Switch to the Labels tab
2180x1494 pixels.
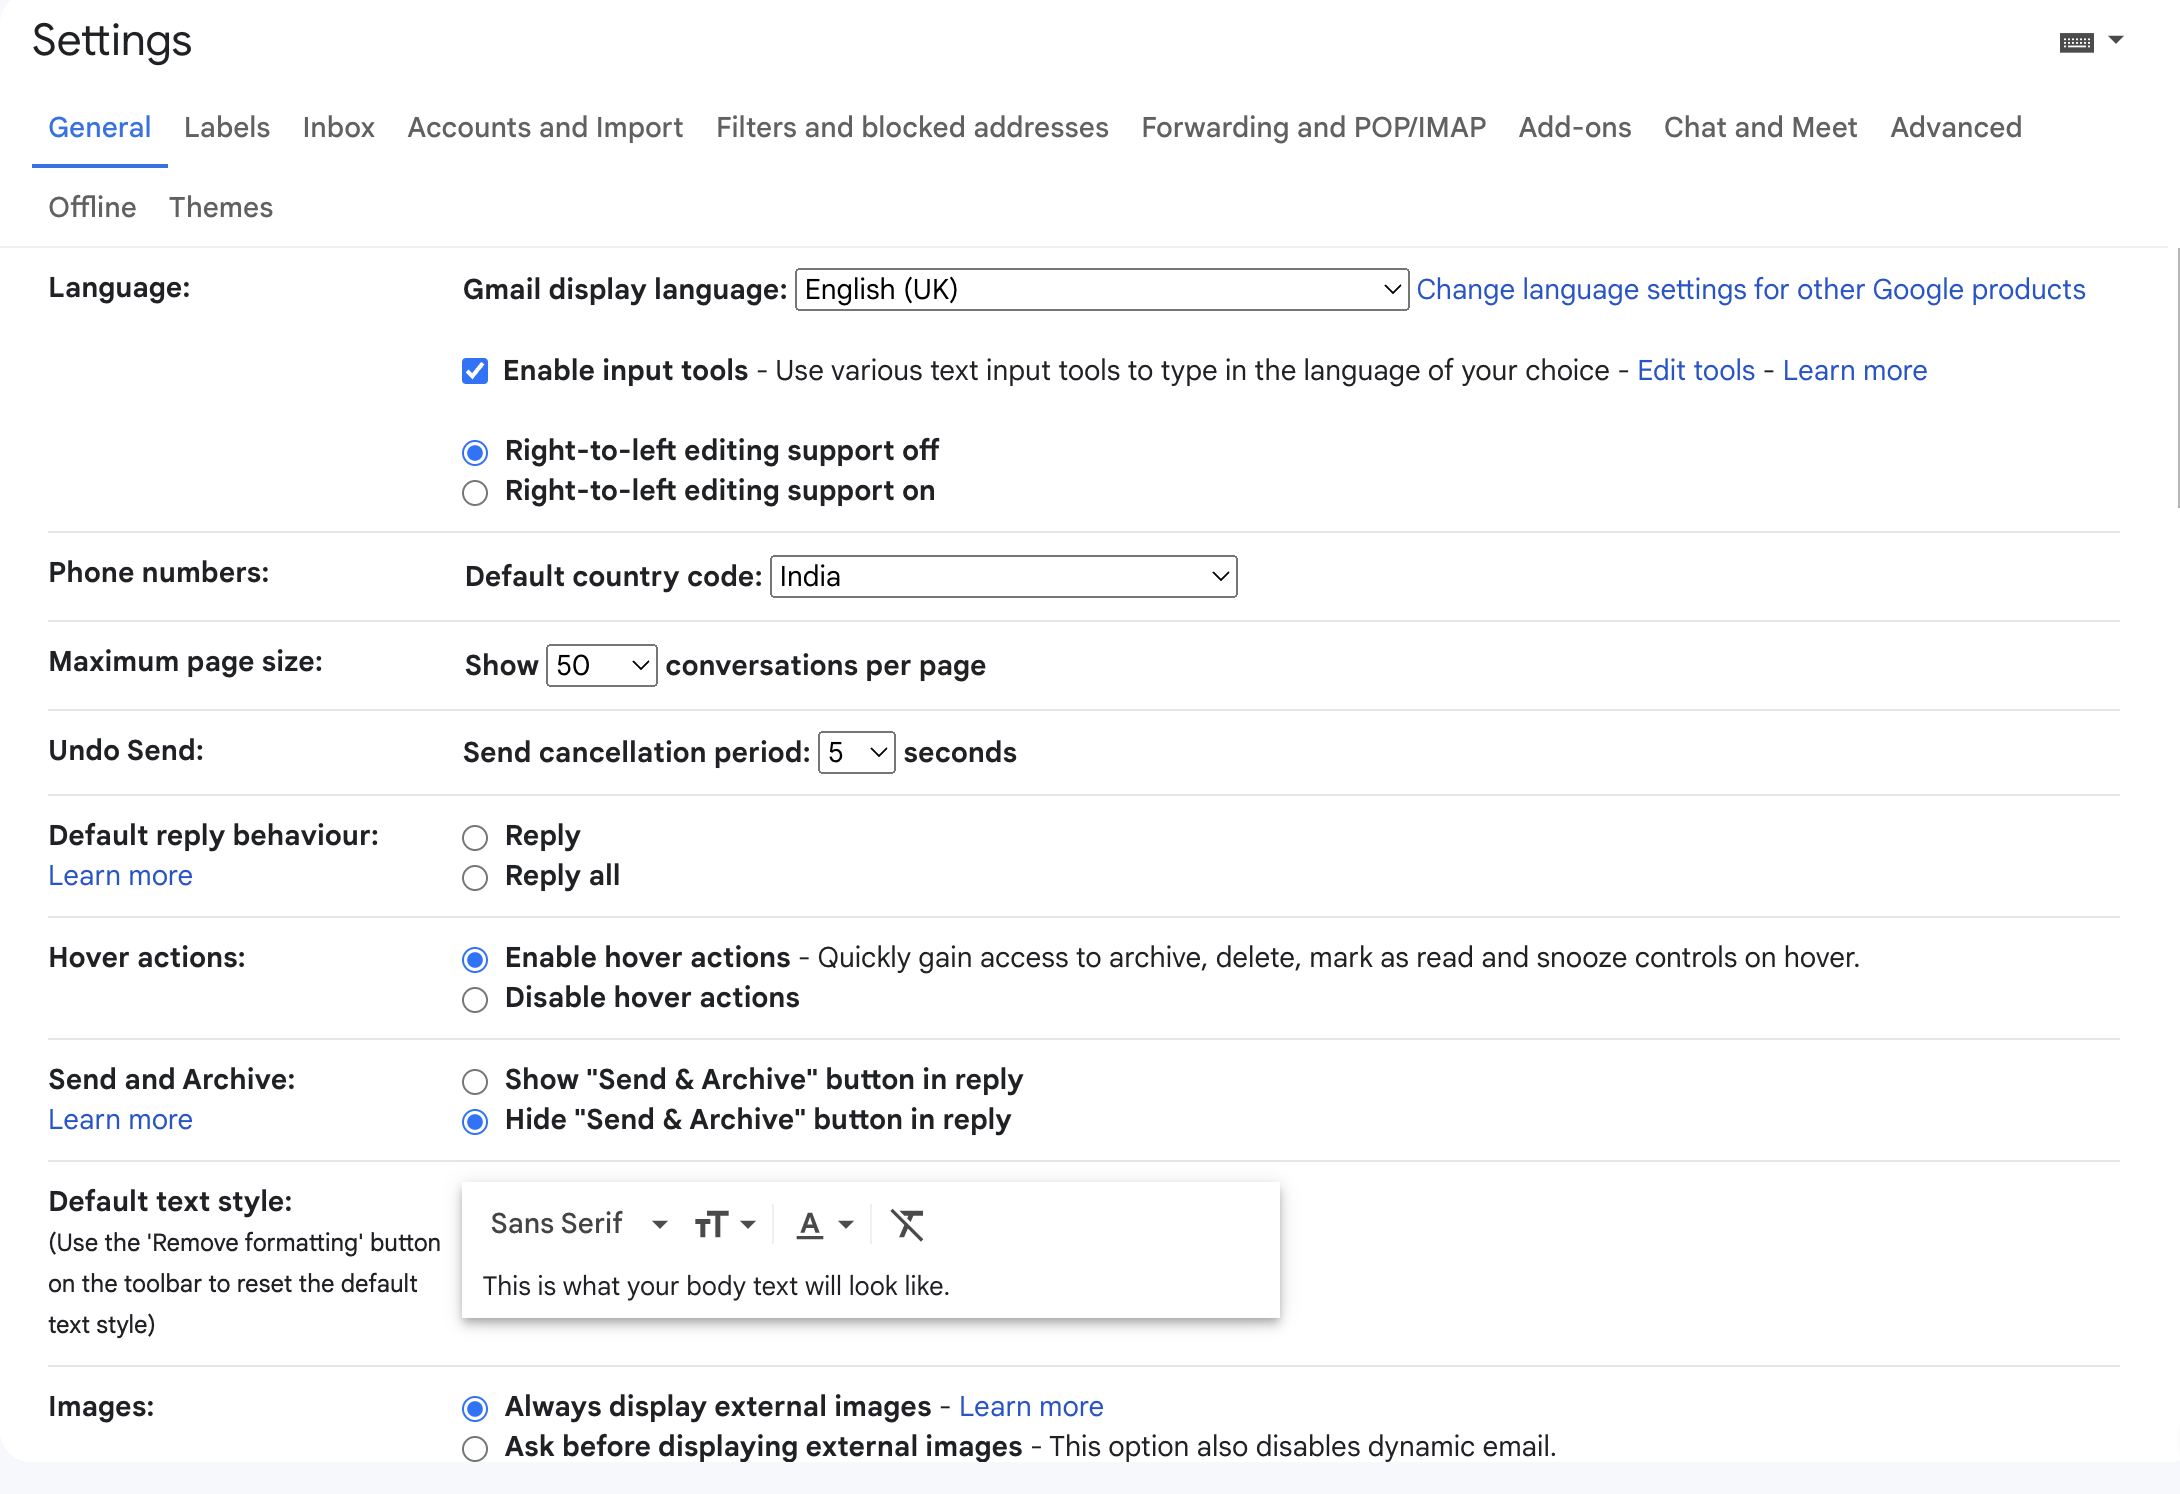click(x=227, y=127)
